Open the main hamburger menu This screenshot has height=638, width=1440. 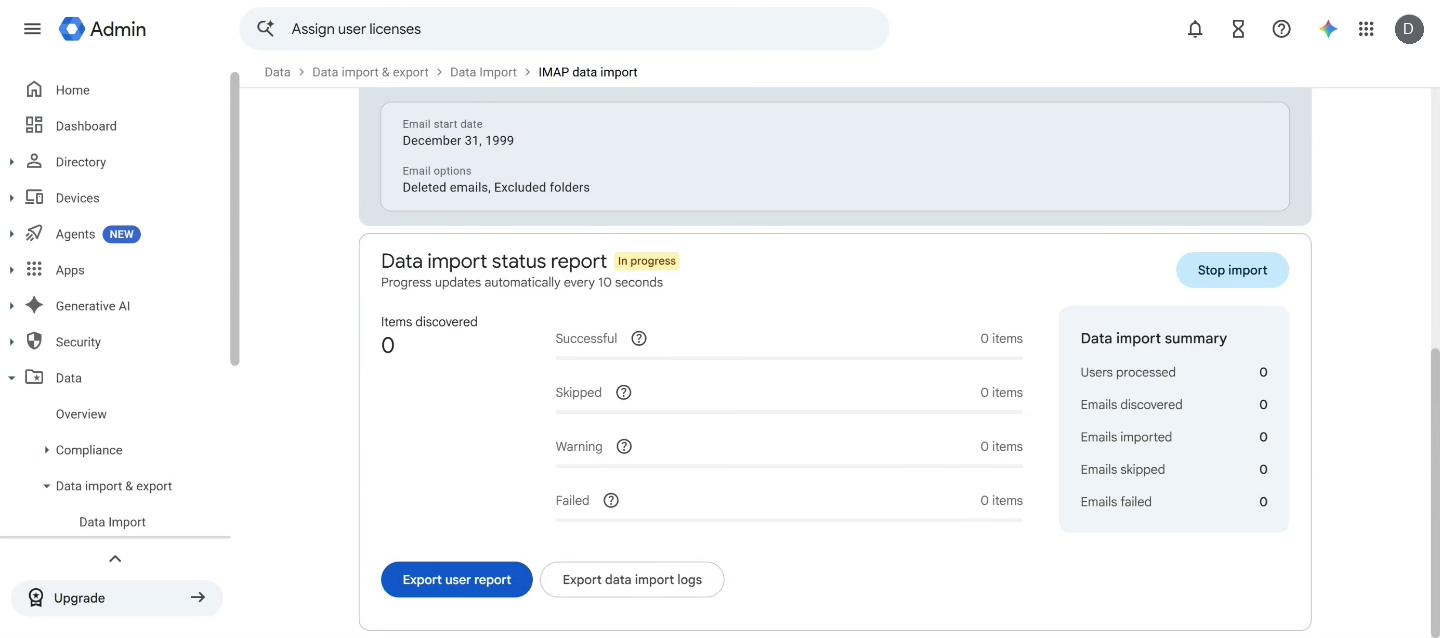pyautogui.click(x=32, y=29)
